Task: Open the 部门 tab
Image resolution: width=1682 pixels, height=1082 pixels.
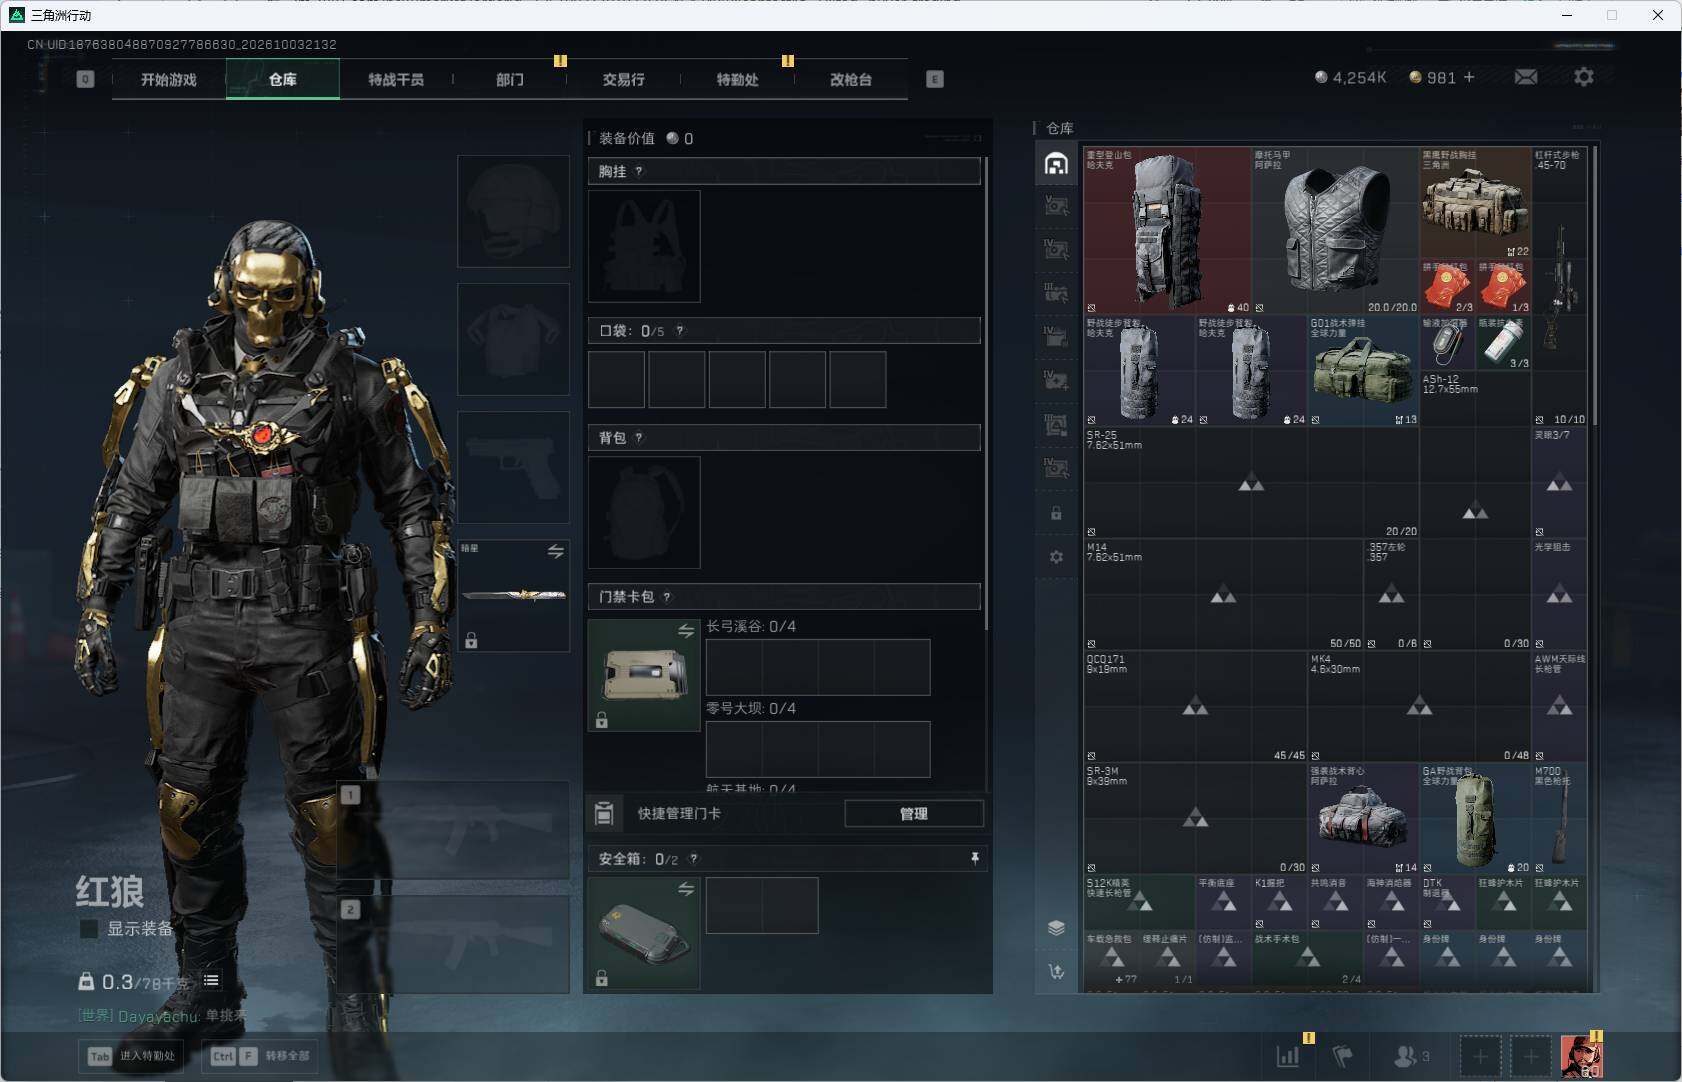Action: 510,79
